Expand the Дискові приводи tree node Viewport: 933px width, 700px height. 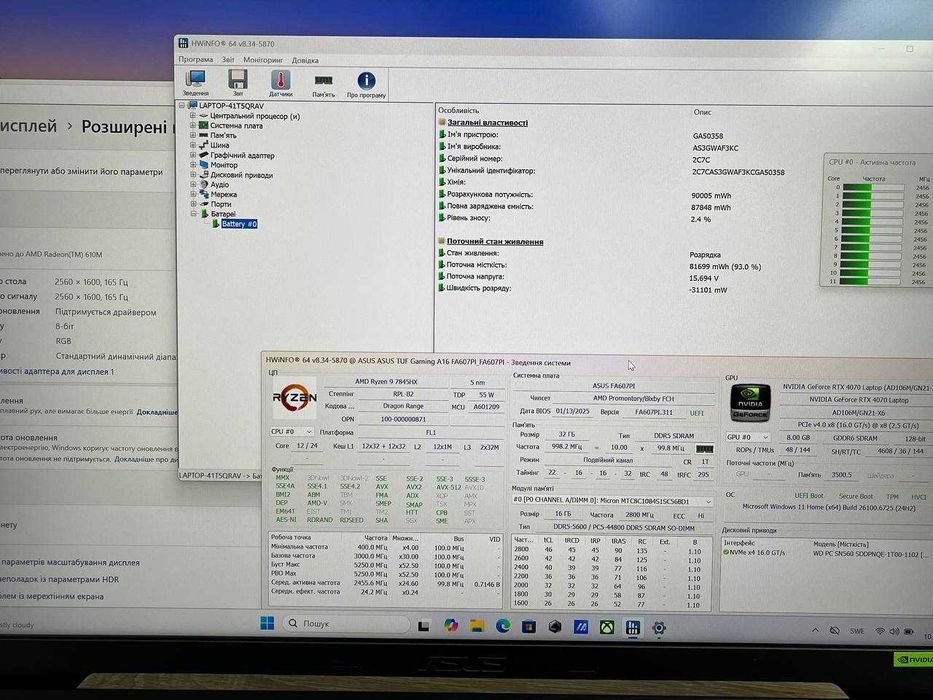pos(193,174)
